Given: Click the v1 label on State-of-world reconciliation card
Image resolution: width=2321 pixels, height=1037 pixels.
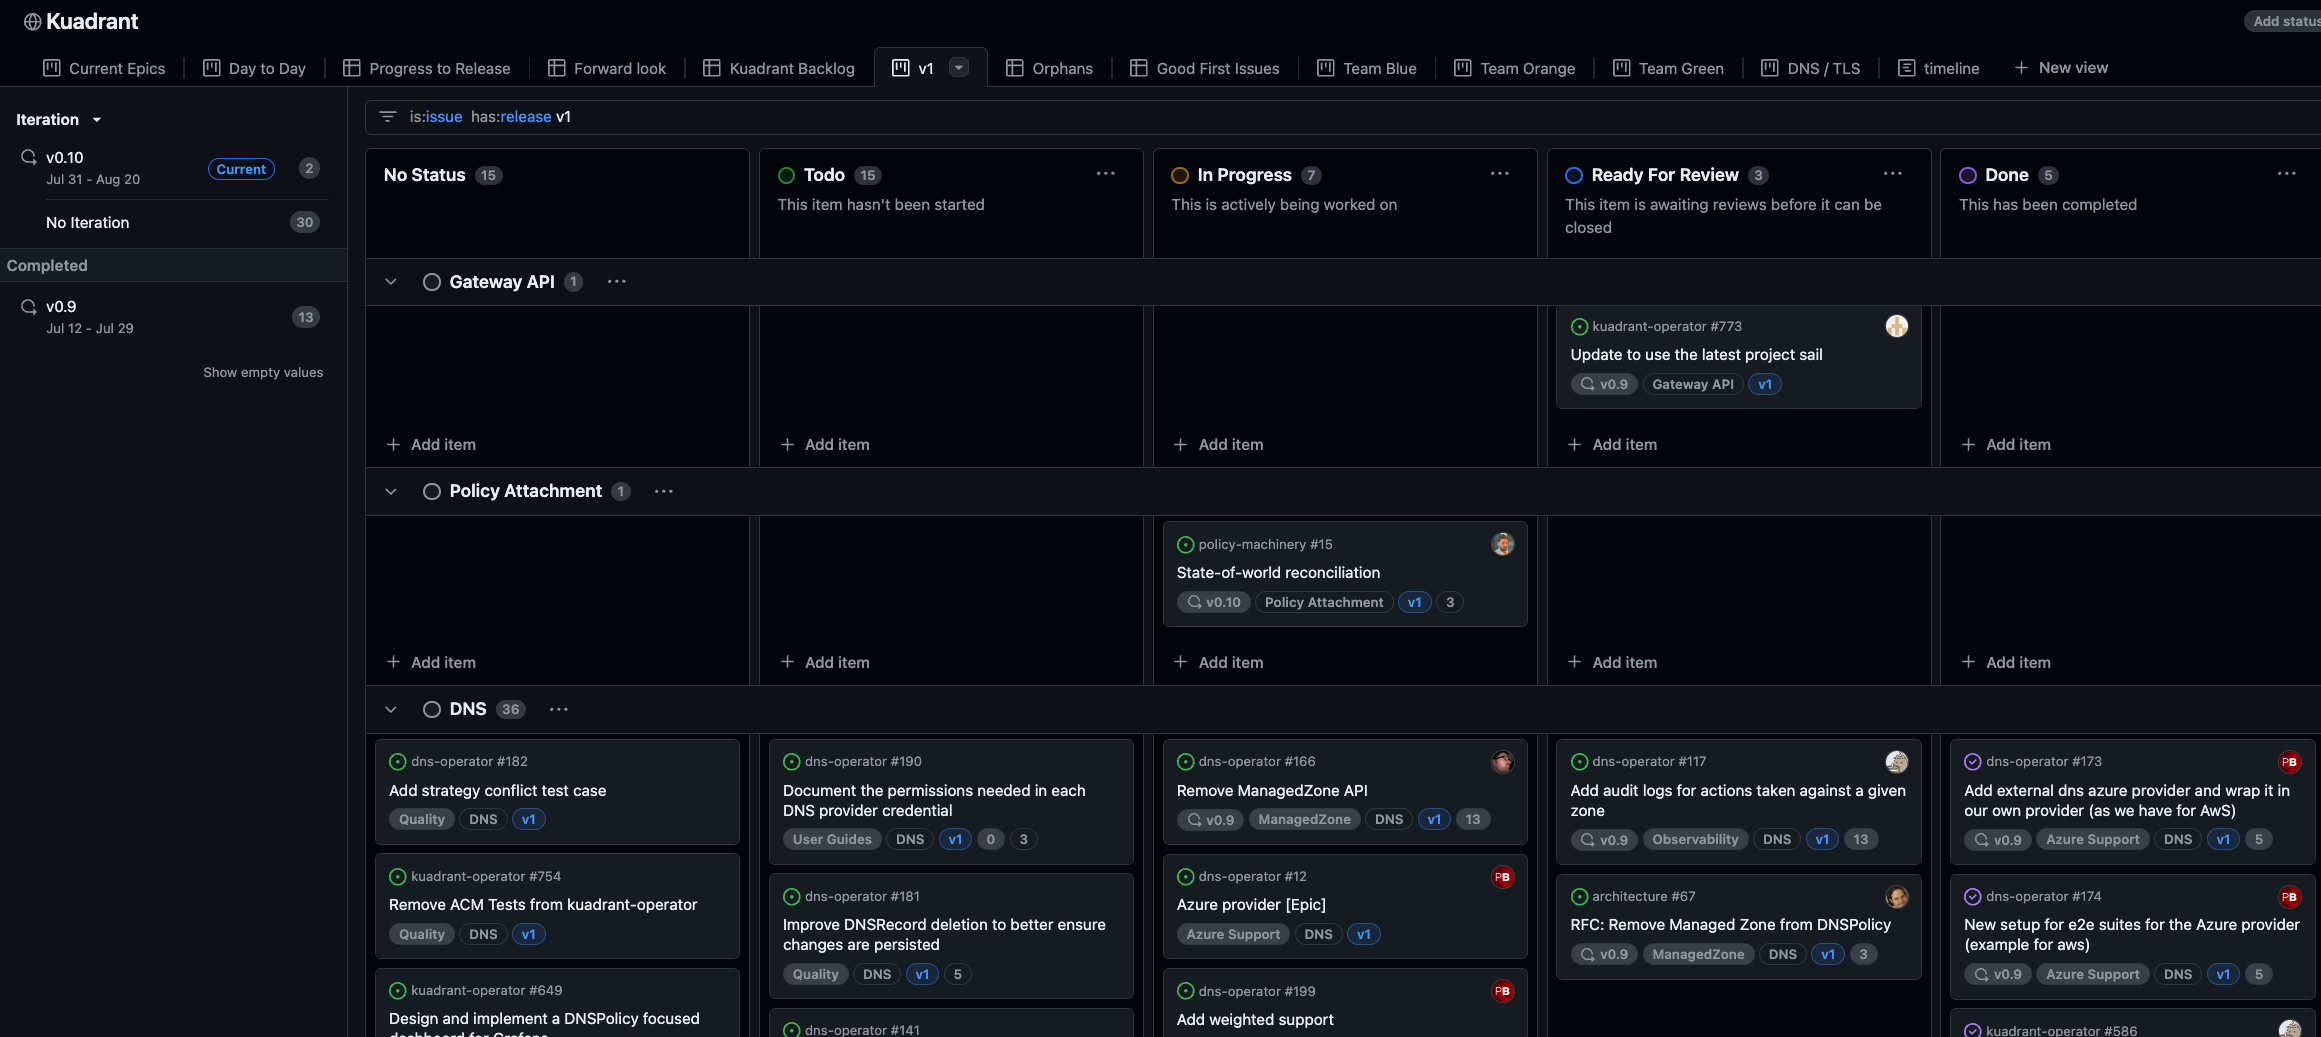Looking at the screenshot, I should click(x=1414, y=603).
